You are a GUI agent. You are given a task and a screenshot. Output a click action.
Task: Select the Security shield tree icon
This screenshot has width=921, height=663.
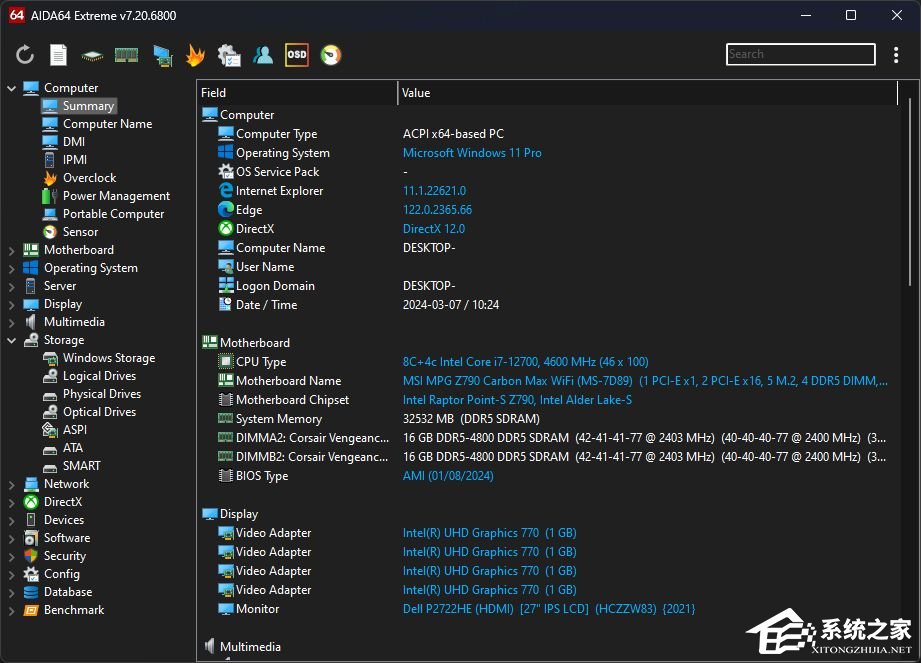31,556
